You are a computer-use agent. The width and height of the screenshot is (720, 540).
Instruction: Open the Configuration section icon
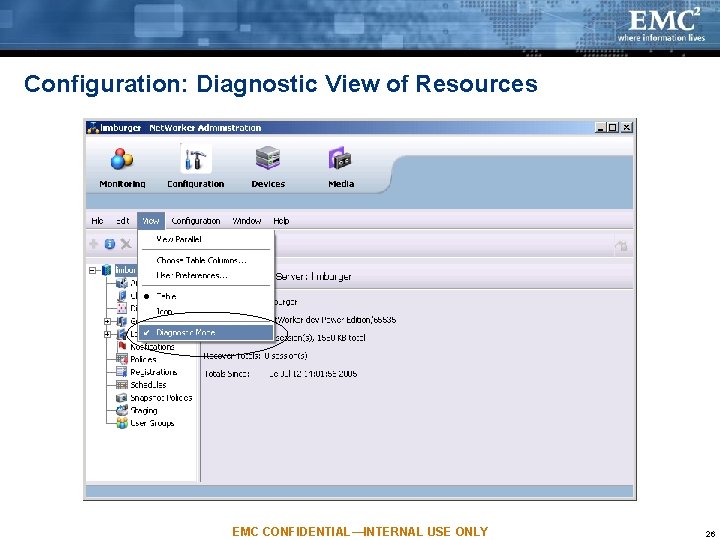click(196, 159)
